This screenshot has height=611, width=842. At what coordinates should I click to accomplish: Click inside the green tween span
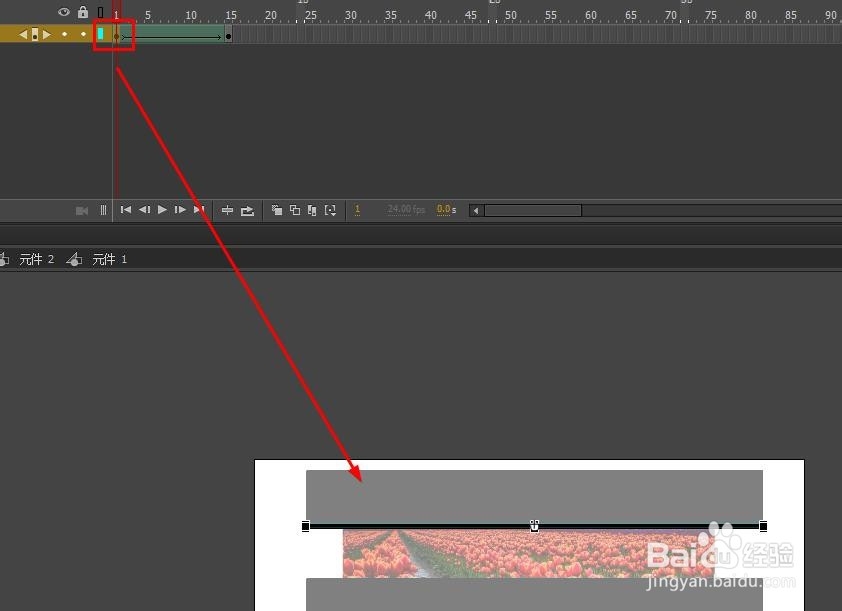pos(172,34)
